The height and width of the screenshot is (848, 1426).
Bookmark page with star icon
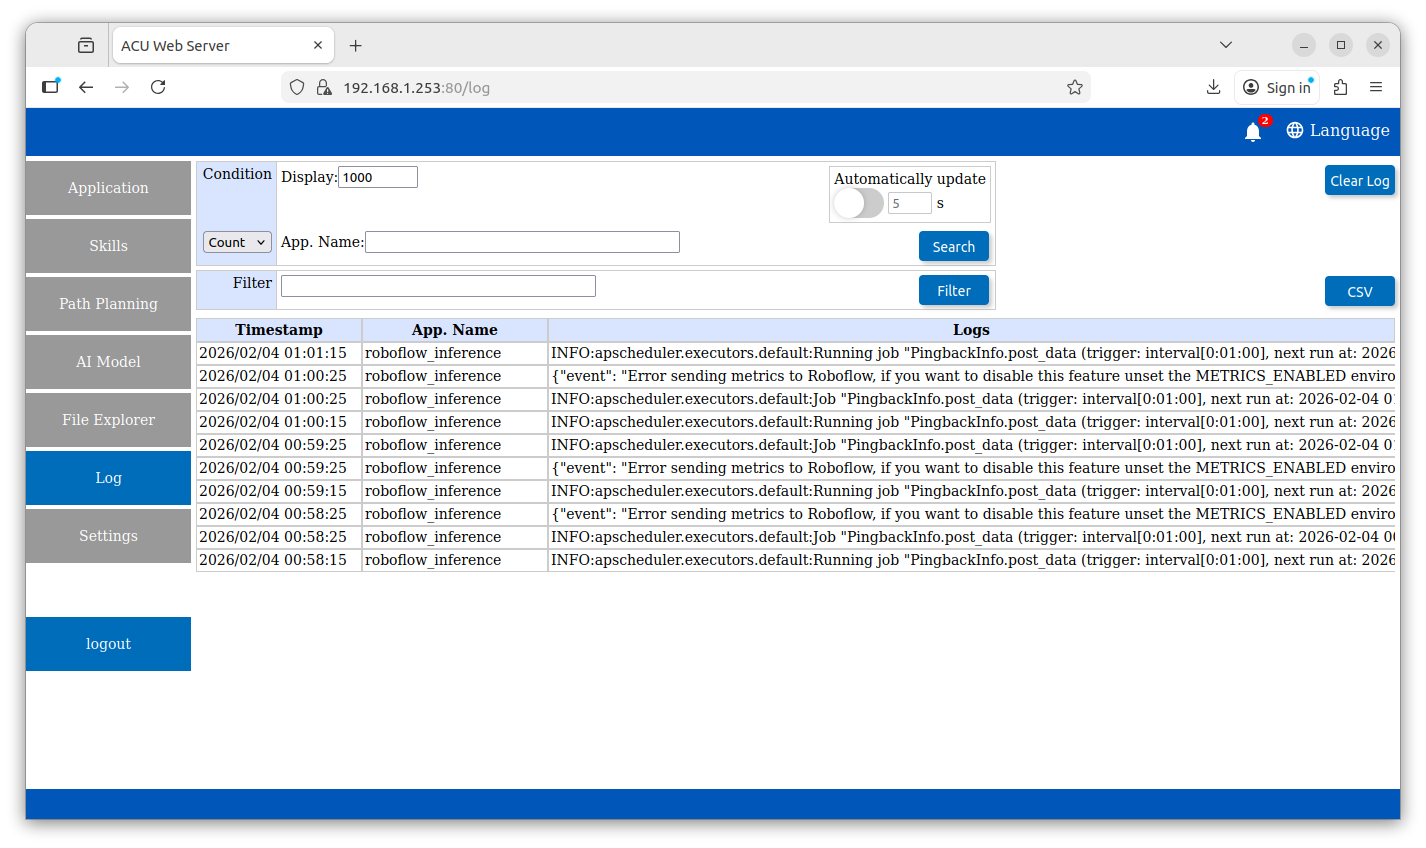[x=1075, y=87]
